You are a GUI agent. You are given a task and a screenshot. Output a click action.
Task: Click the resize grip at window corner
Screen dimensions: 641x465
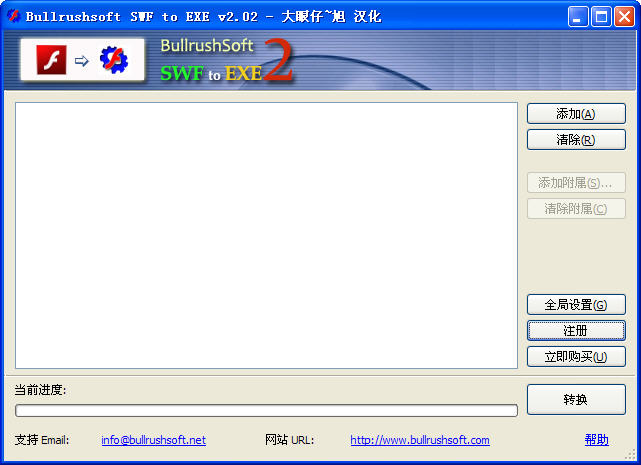[630, 454]
